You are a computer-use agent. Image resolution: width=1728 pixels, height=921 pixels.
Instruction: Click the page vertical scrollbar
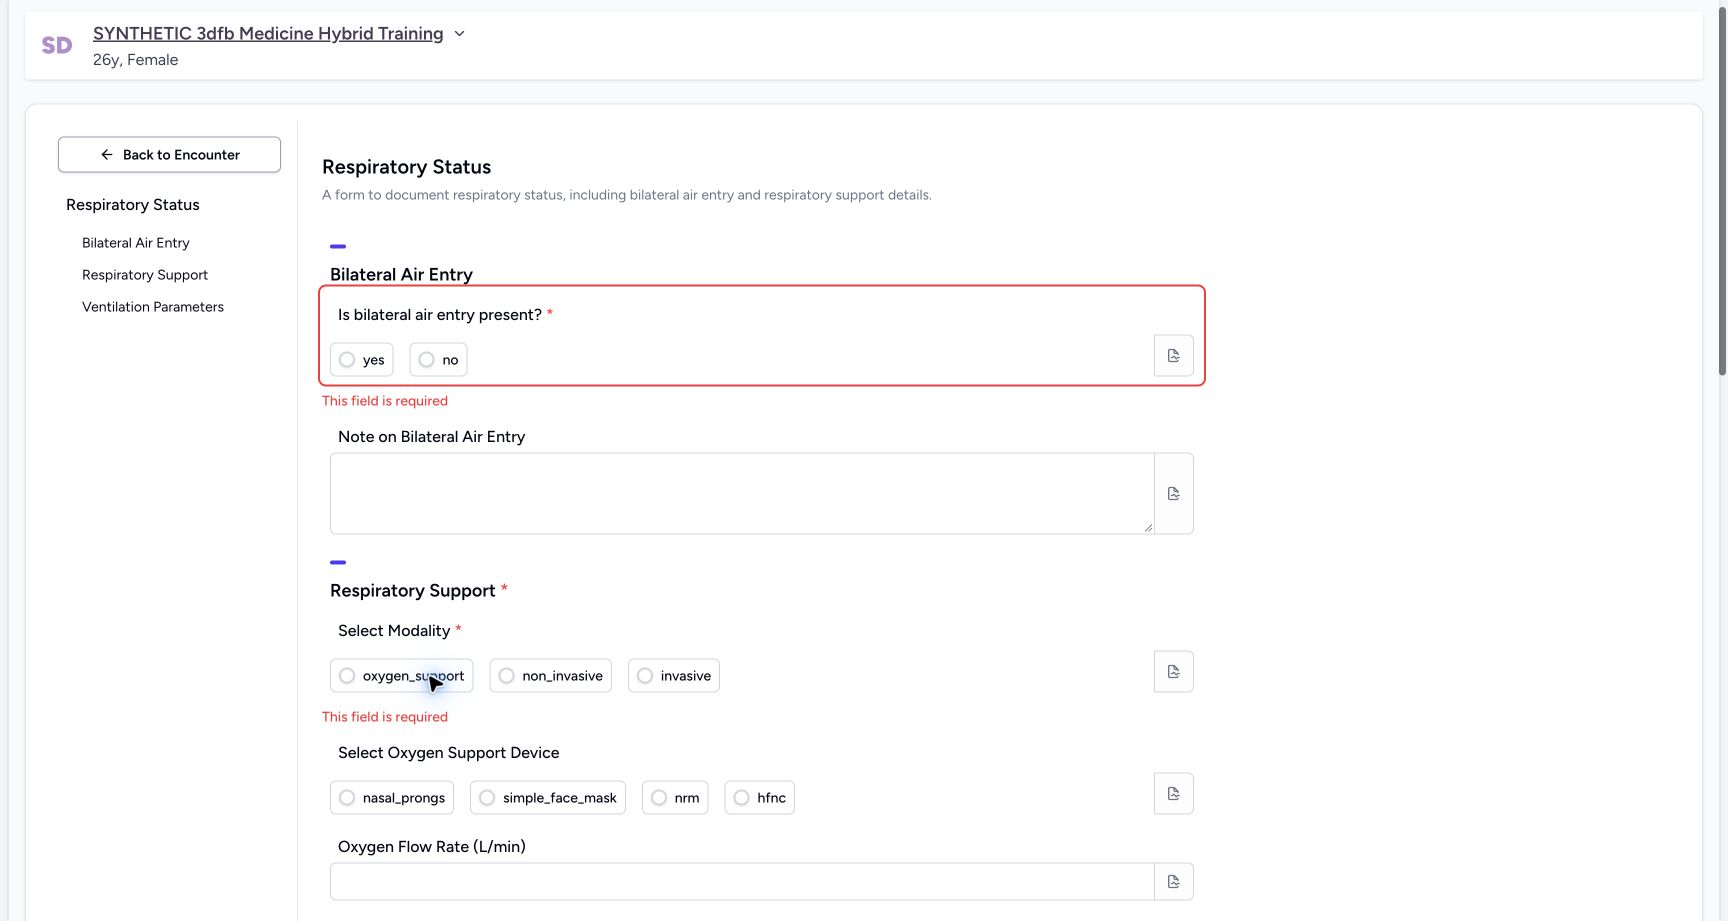click(x=1722, y=190)
